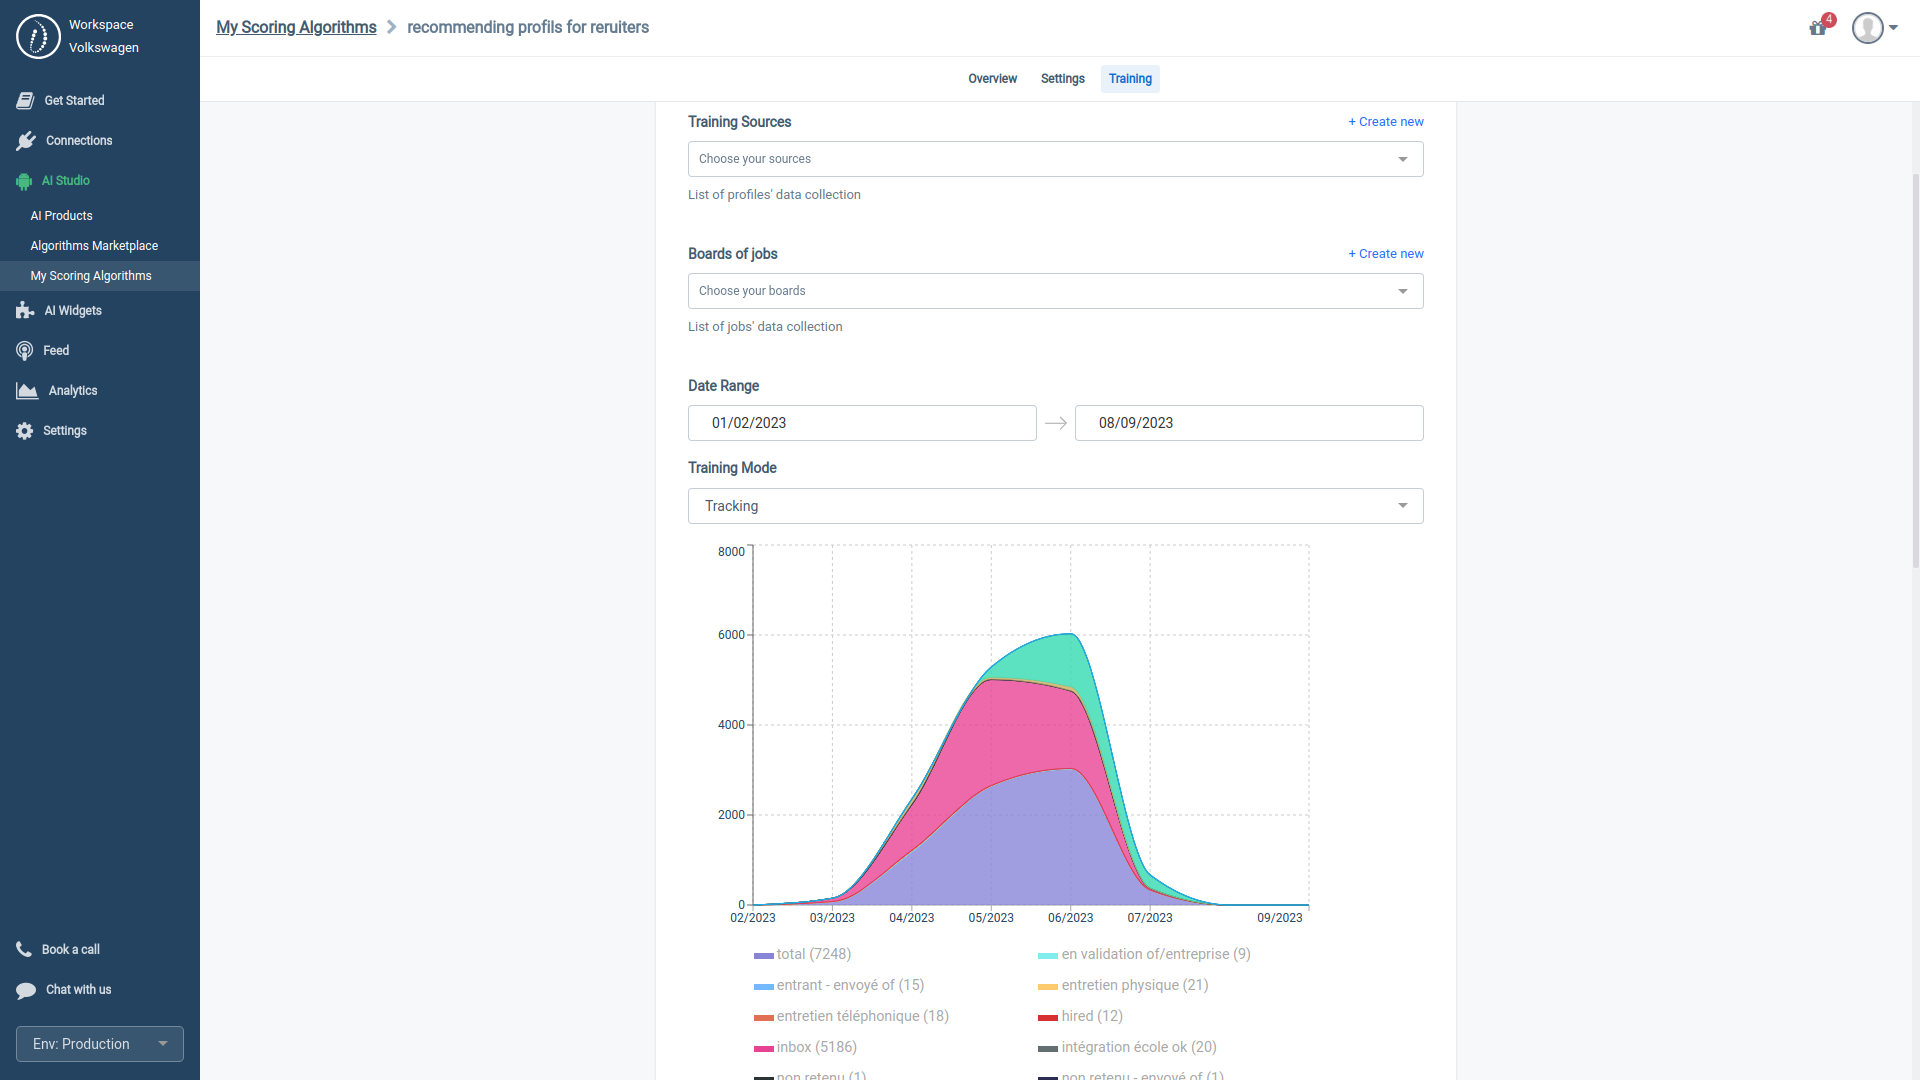Open the Connections plug icon
The height and width of the screenshot is (1080, 1920).
pyautogui.click(x=27, y=140)
